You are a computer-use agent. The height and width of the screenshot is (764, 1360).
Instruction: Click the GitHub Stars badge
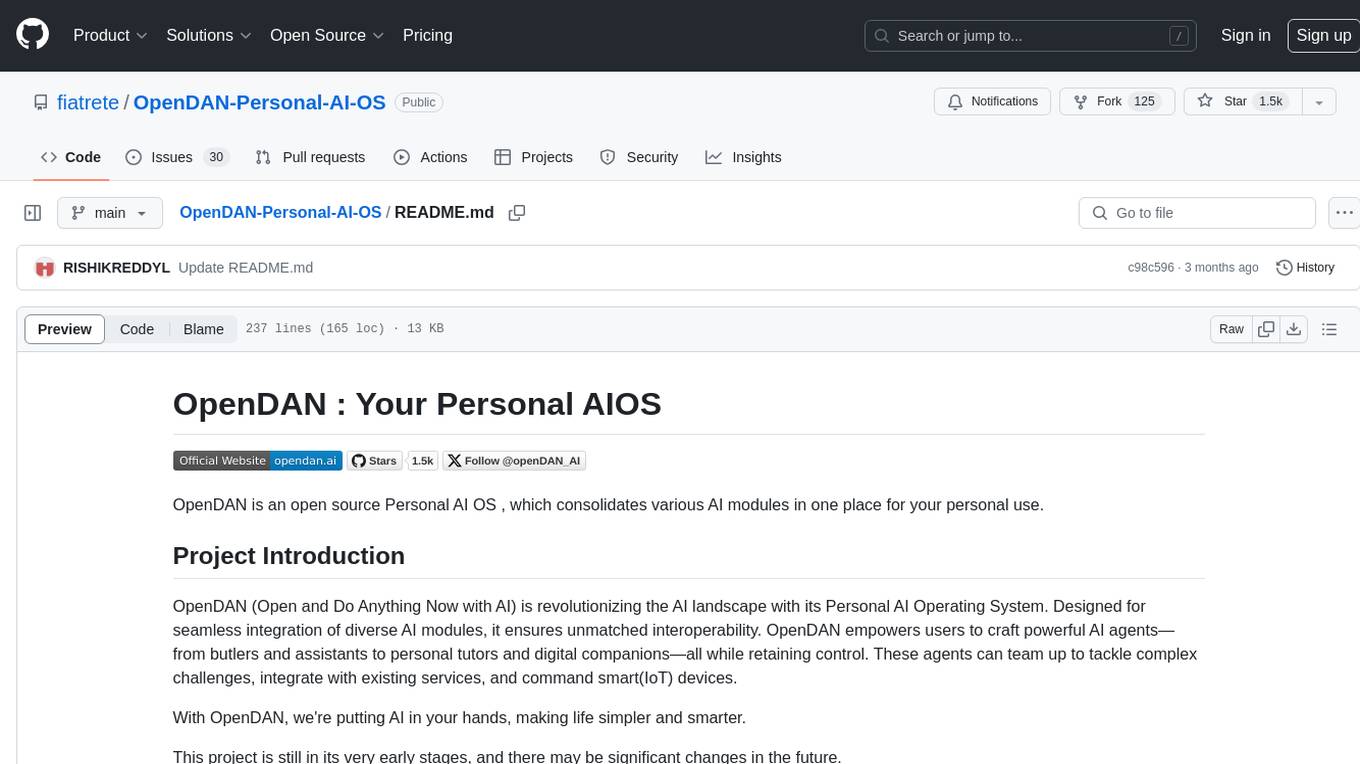375,461
